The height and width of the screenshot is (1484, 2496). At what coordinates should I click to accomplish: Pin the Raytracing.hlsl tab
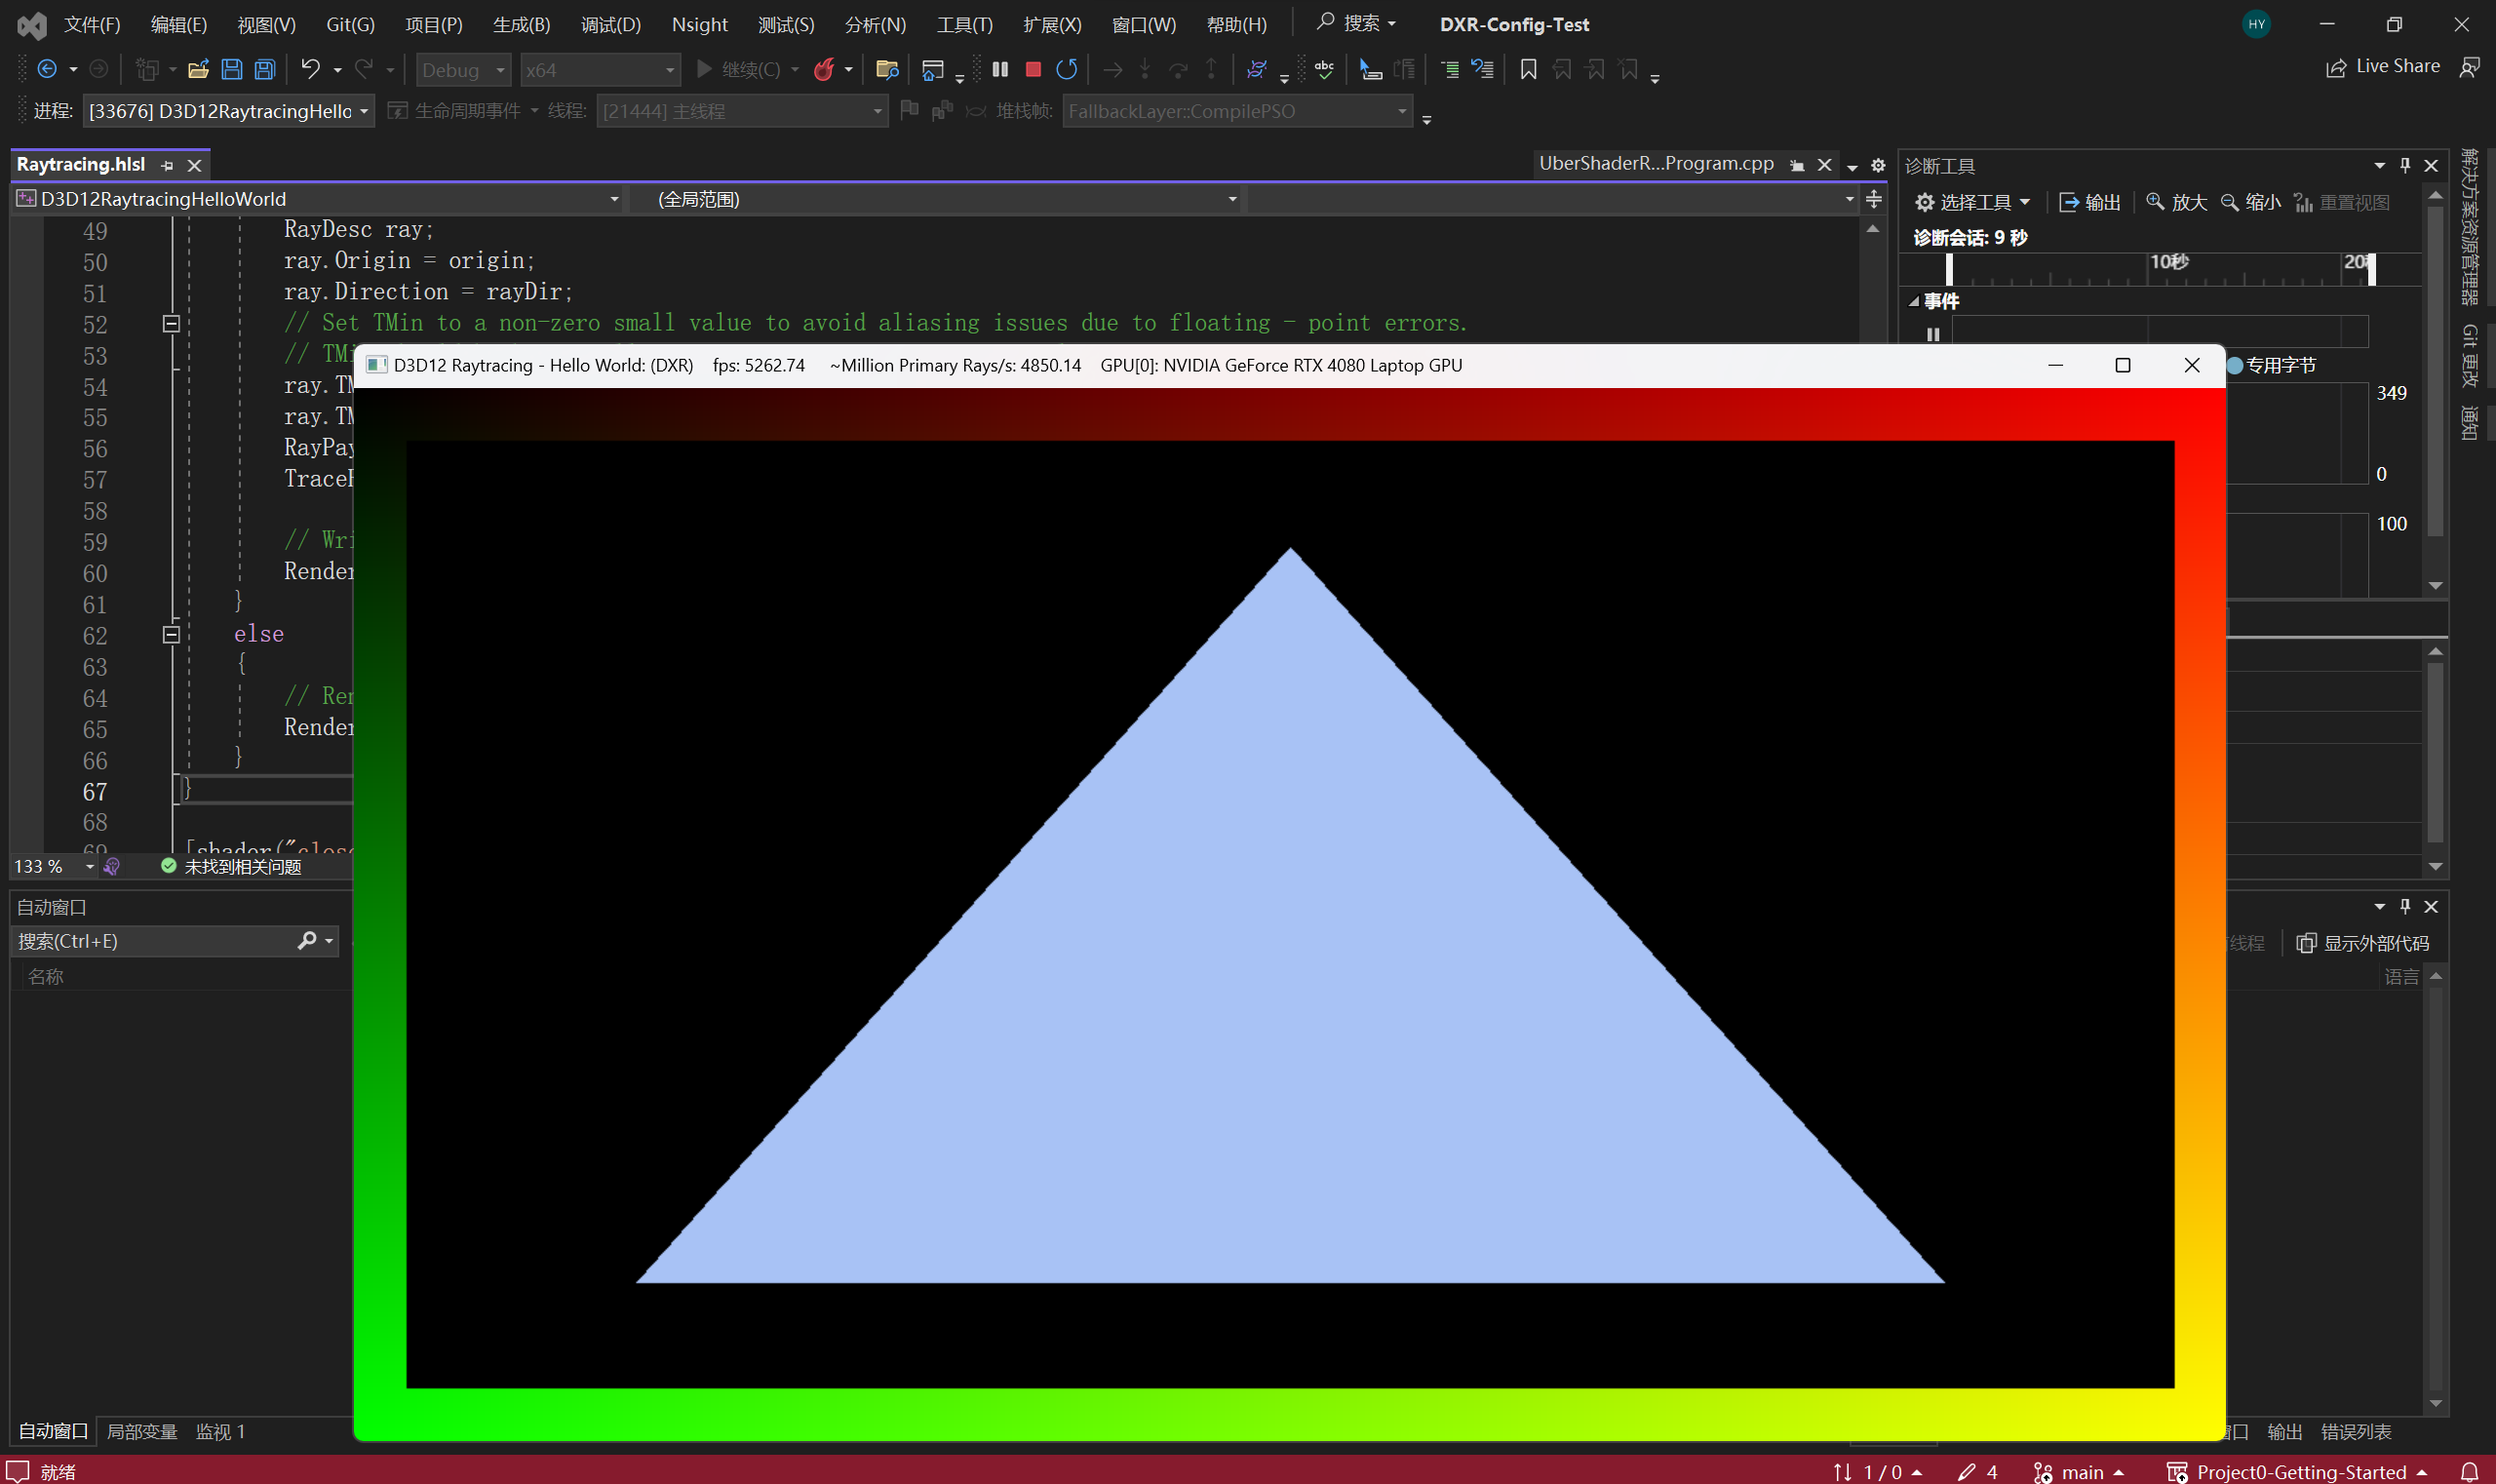(167, 166)
